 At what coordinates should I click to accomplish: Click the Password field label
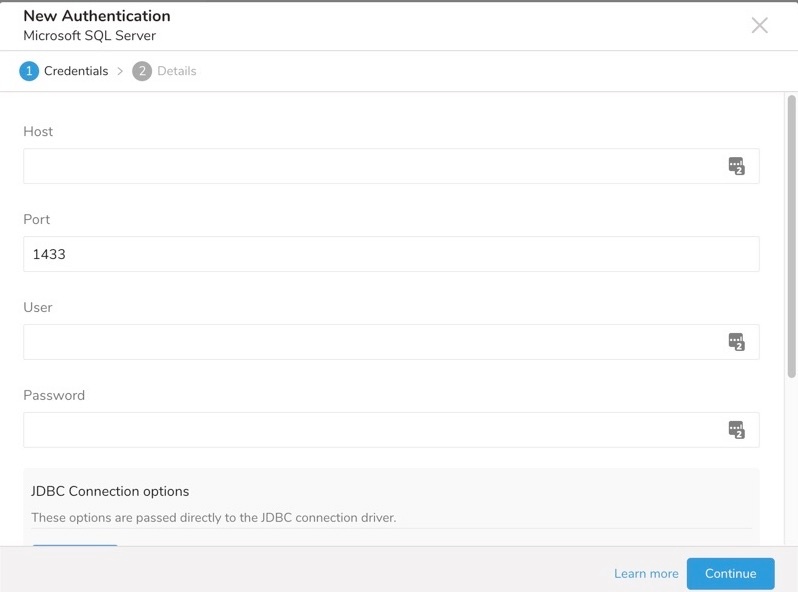[54, 395]
